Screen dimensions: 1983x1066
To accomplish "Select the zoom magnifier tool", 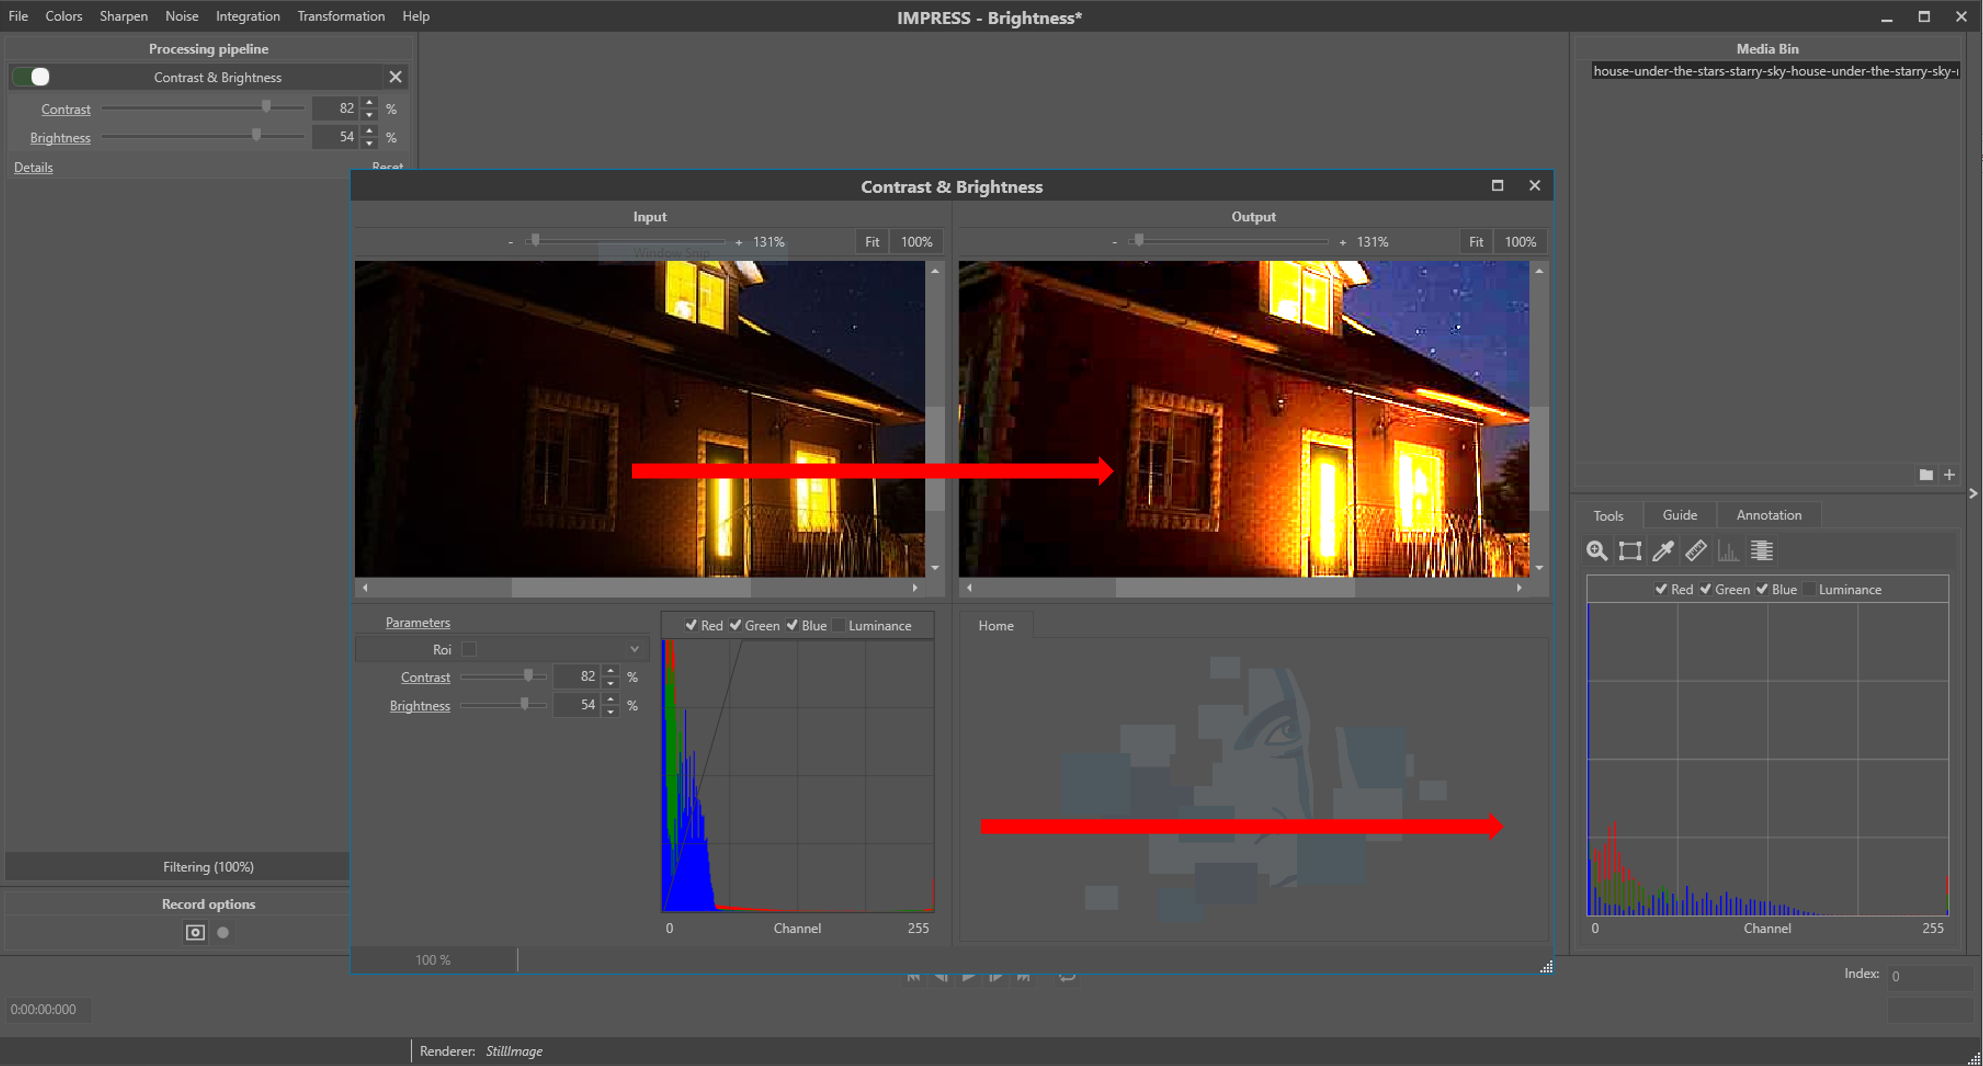I will pyautogui.click(x=1597, y=551).
